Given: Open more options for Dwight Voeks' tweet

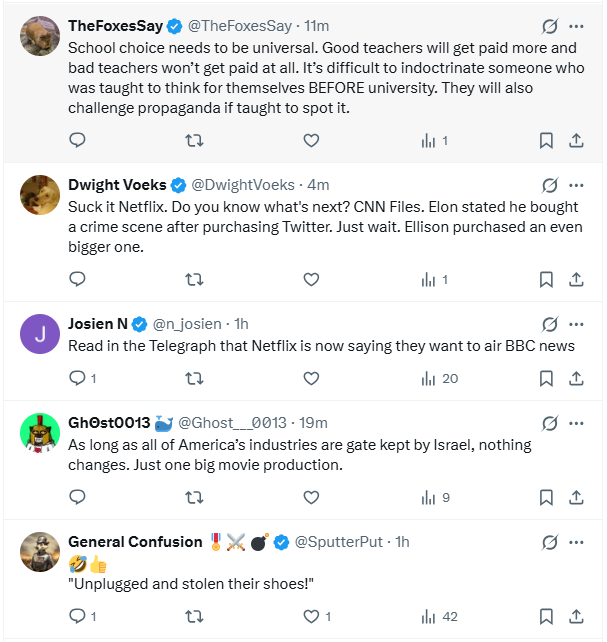Looking at the screenshot, I should pyautogui.click(x=577, y=185).
